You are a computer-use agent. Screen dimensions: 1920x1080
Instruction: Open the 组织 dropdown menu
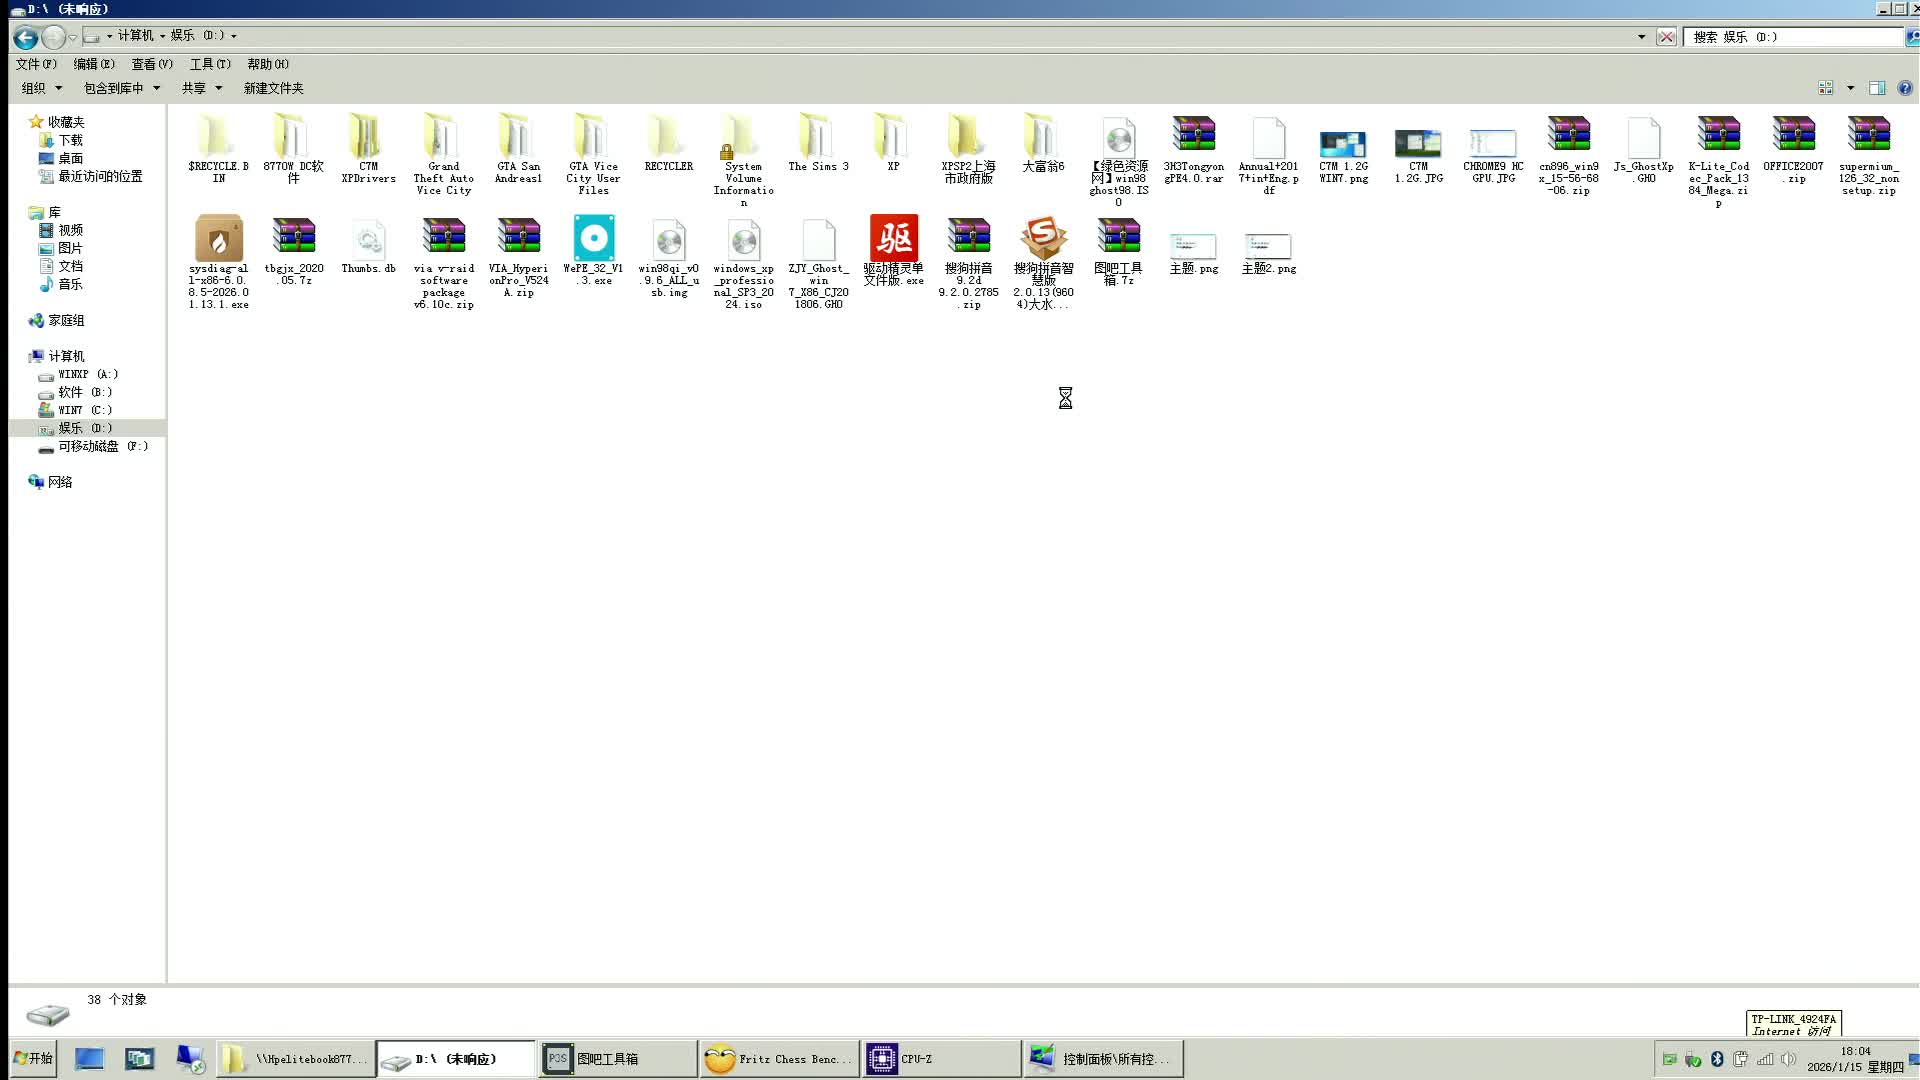(41, 88)
